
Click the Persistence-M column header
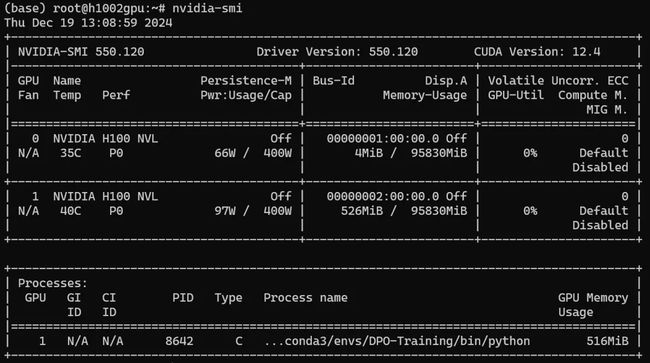tap(246, 81)
